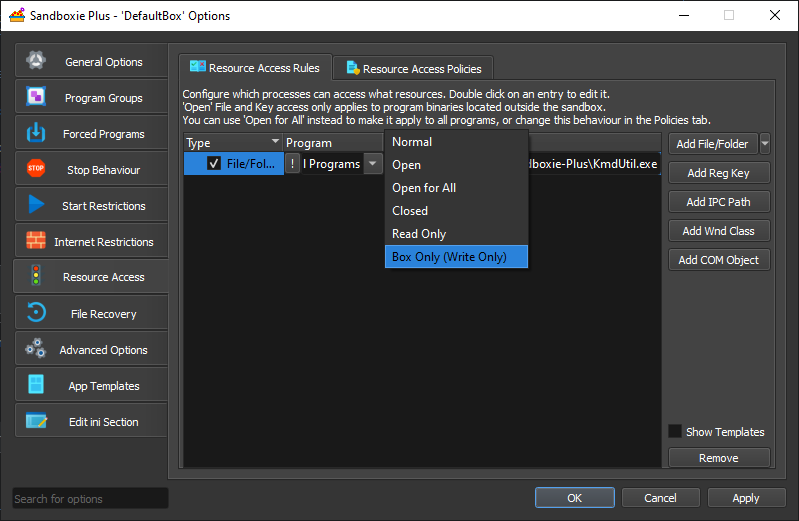Click the Programs combo box text field
Screen dimensions: 799x521
click(332, 164)
